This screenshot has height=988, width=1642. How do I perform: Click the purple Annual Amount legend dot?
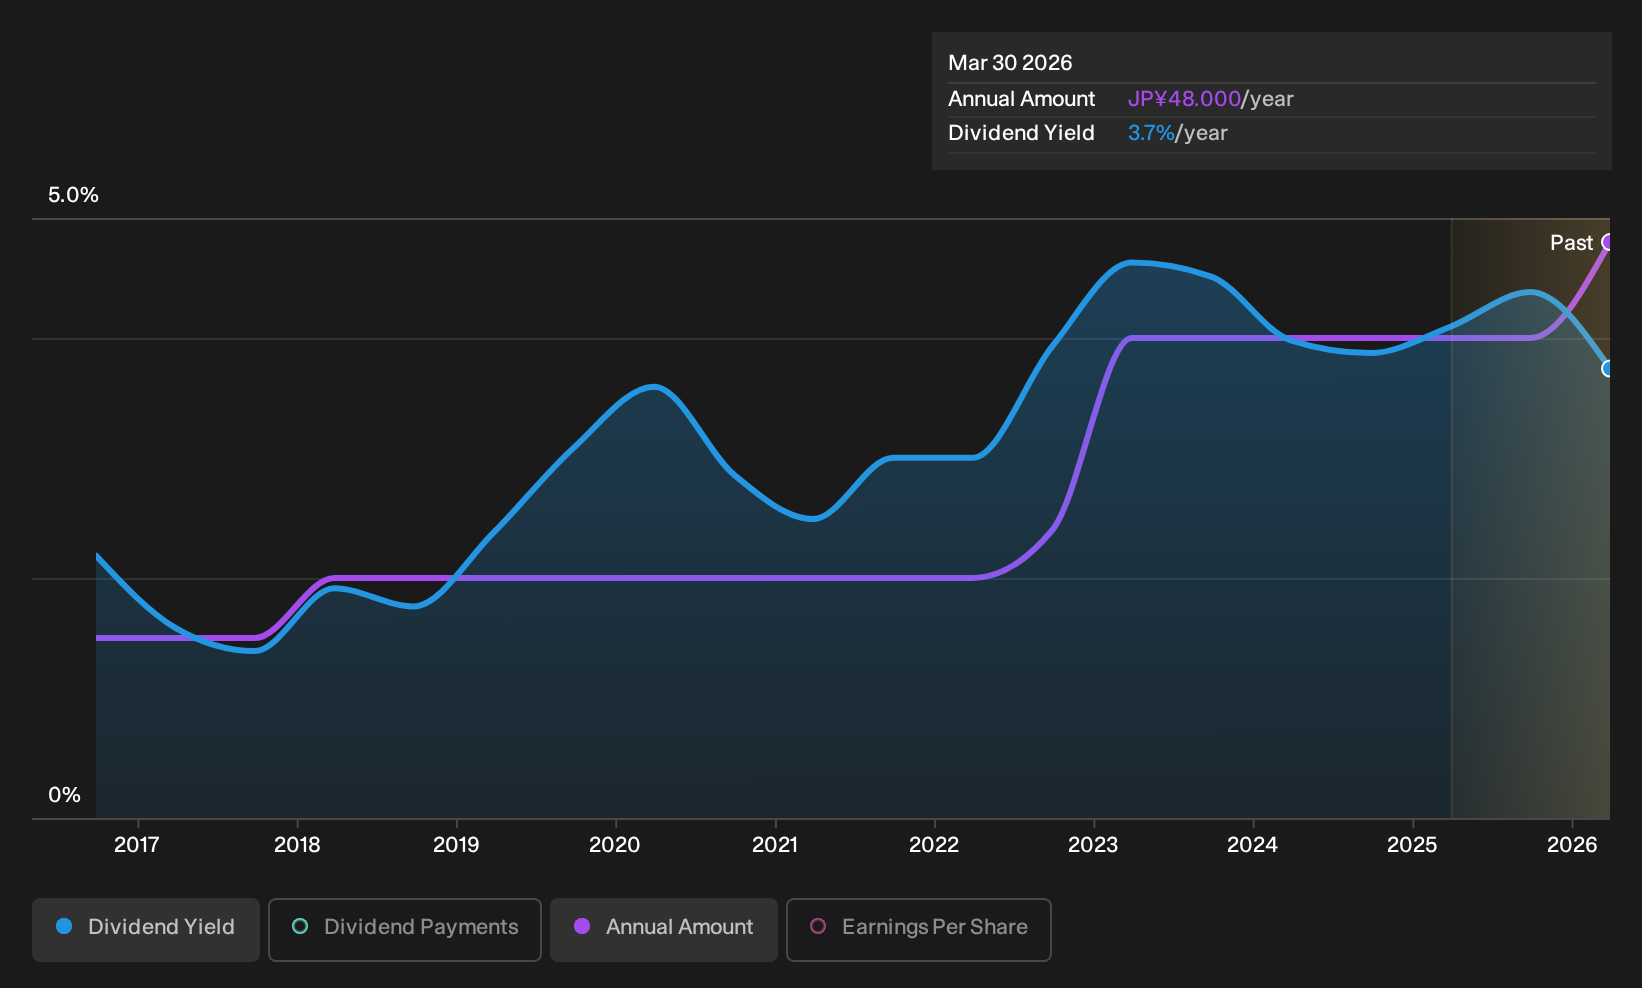click(x=582, y=926)
